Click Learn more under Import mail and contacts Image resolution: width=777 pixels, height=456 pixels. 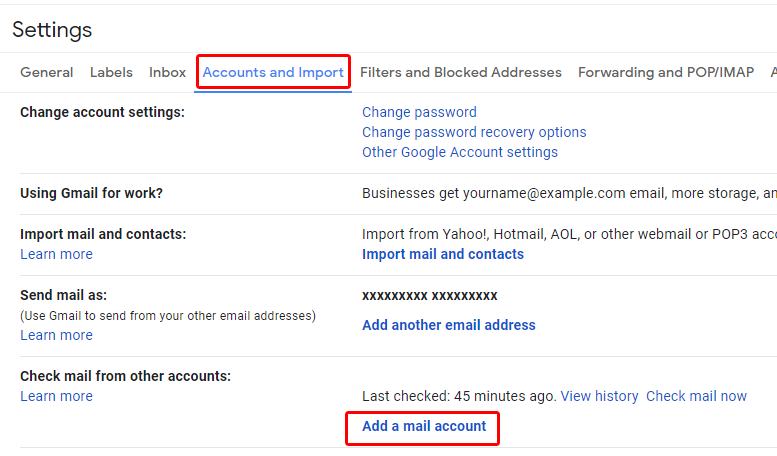point(56,254)
